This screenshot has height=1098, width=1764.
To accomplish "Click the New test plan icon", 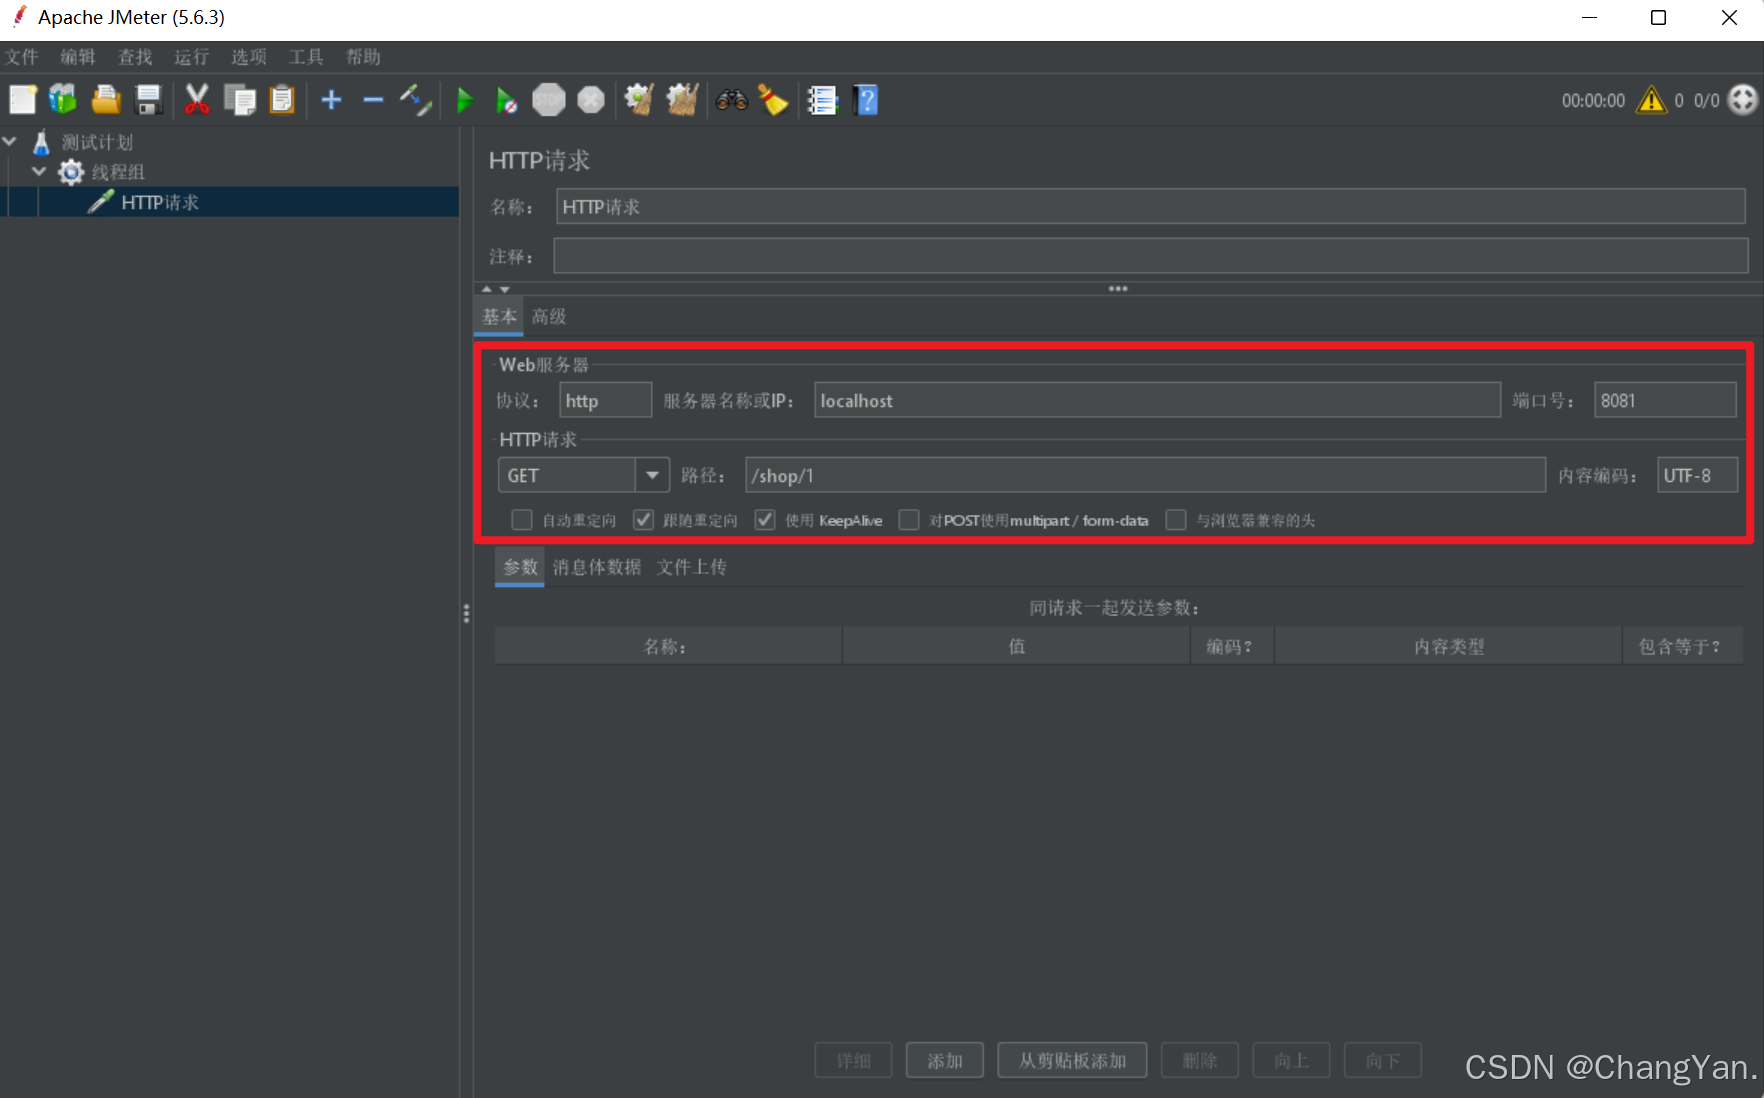I will [22, 100].
